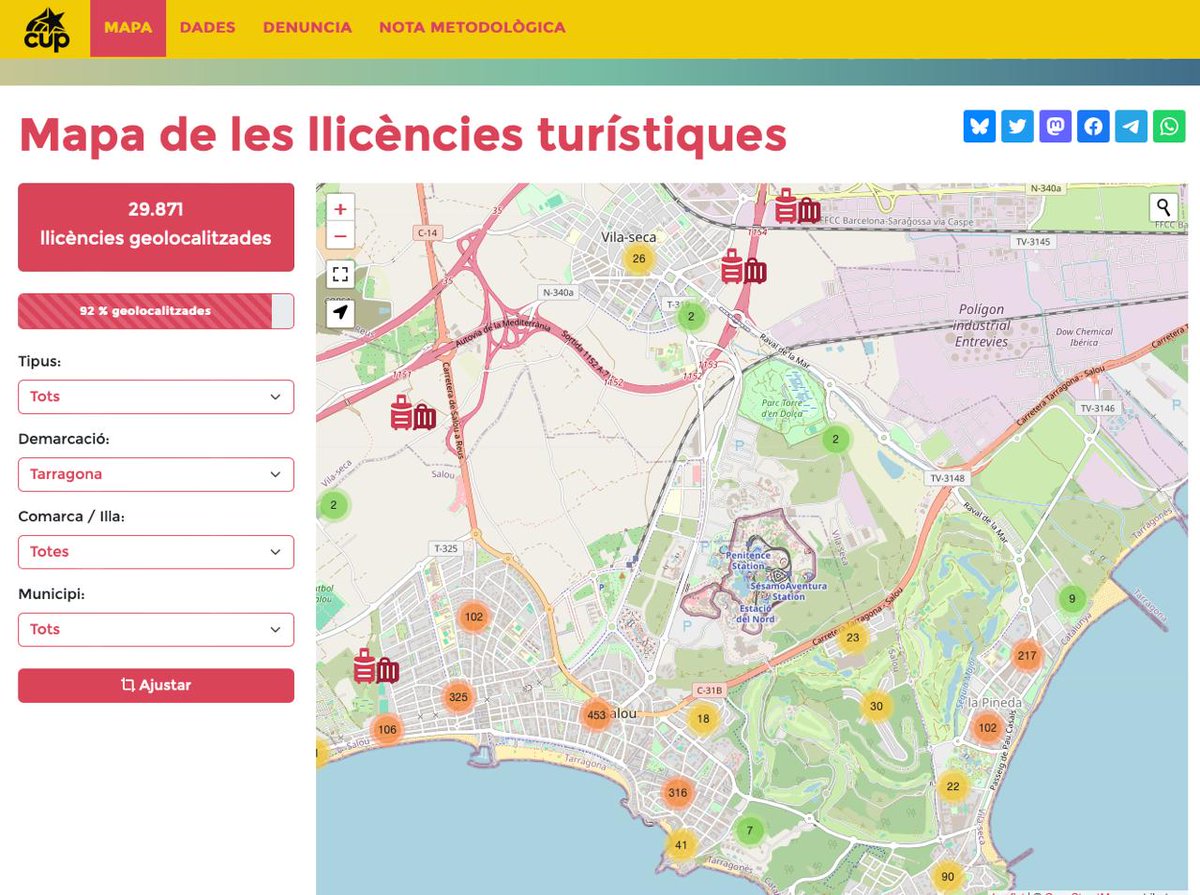Open the NOTA METODOLÒGICA tab
The image size is (1200, 895).
[x=472, y=28]
